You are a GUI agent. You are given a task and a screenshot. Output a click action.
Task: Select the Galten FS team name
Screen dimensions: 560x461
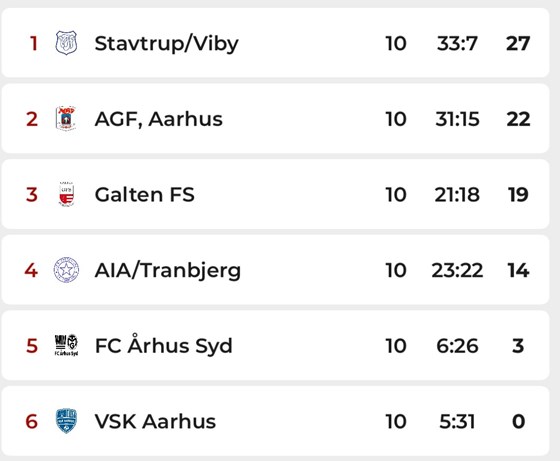point(145,195)
